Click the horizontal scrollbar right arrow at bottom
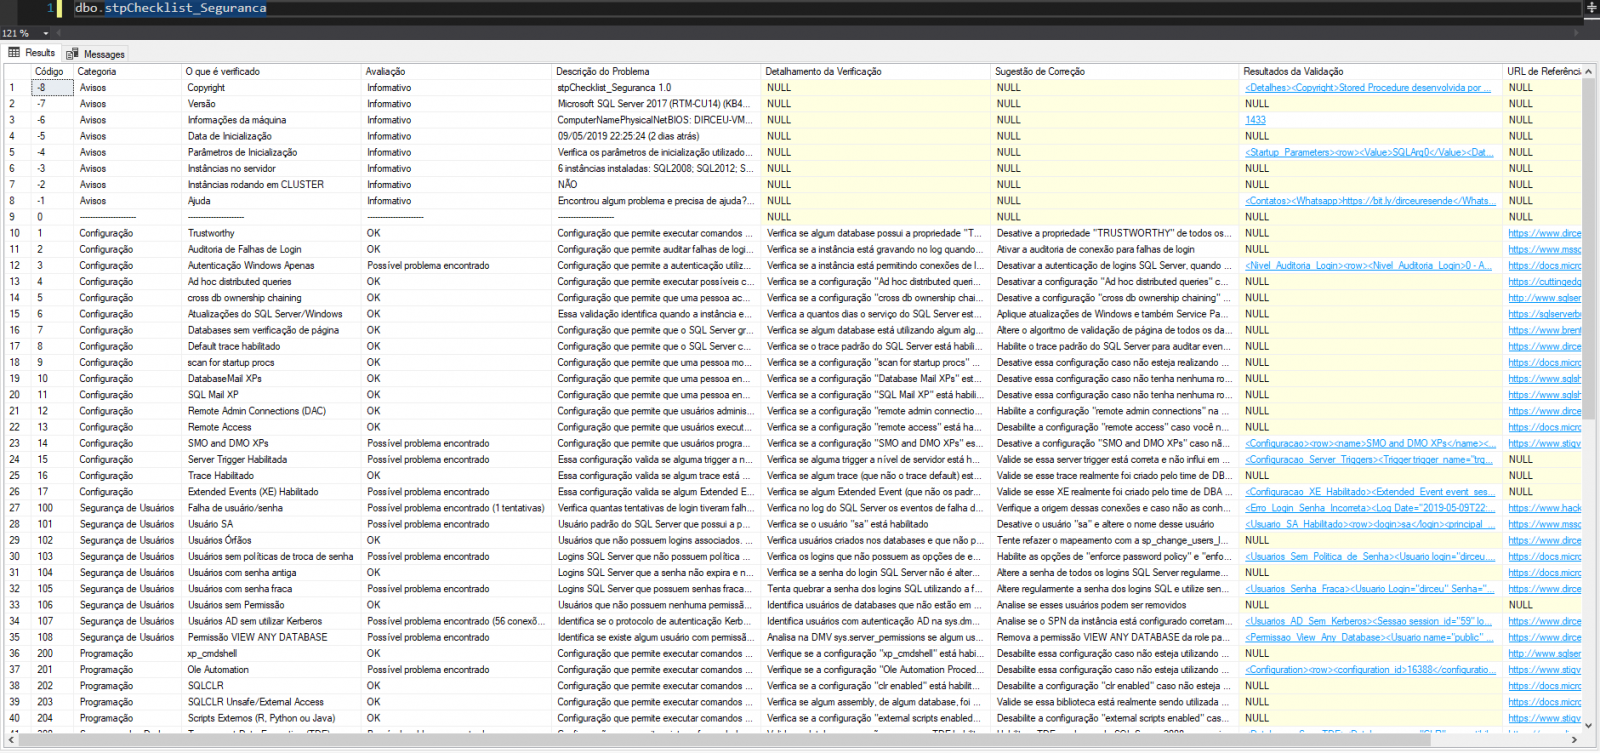The image size is (1600, 753). point(1575,740)
